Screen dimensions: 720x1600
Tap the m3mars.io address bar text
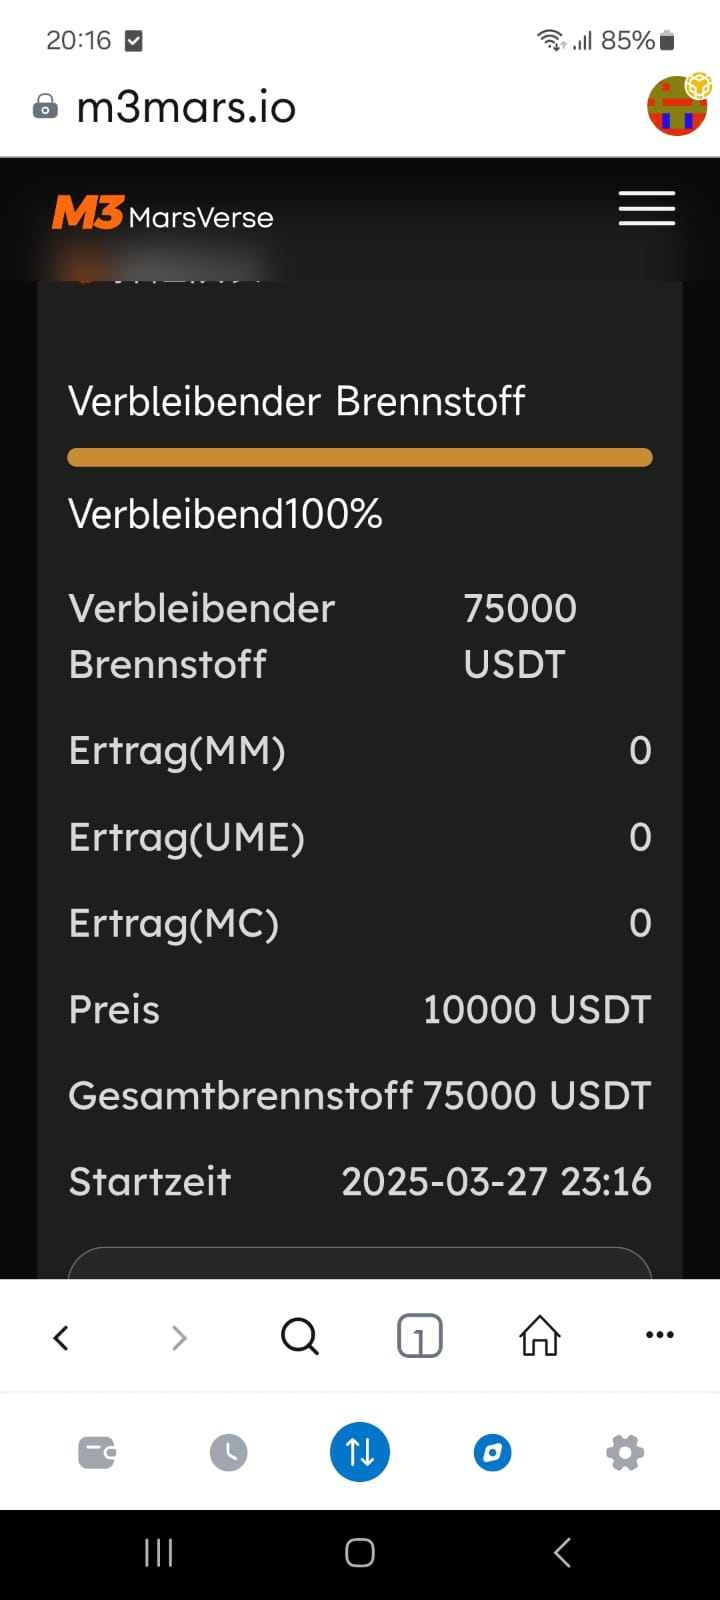click(x=186, y=107)
